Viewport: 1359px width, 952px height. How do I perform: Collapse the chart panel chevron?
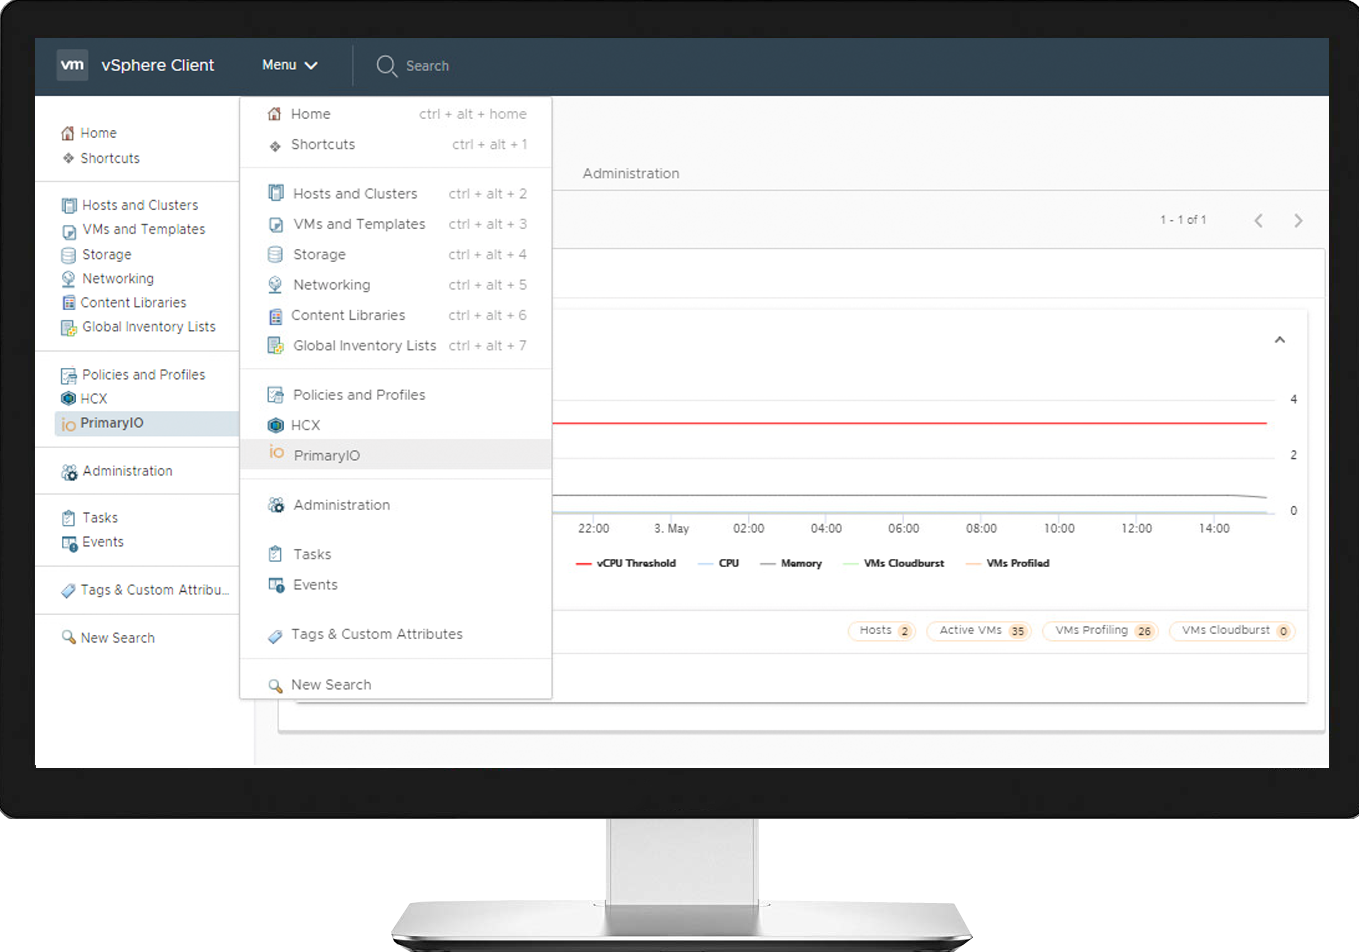pyautogui.click(x=1280, y=340)
